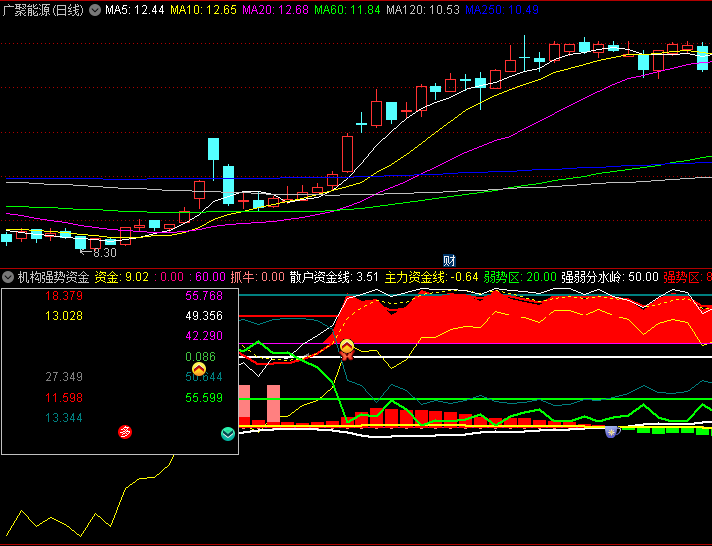Select the 机构强势资金 indicator name
The height and width of the screenshot is (546, 712).
(53, 277)
